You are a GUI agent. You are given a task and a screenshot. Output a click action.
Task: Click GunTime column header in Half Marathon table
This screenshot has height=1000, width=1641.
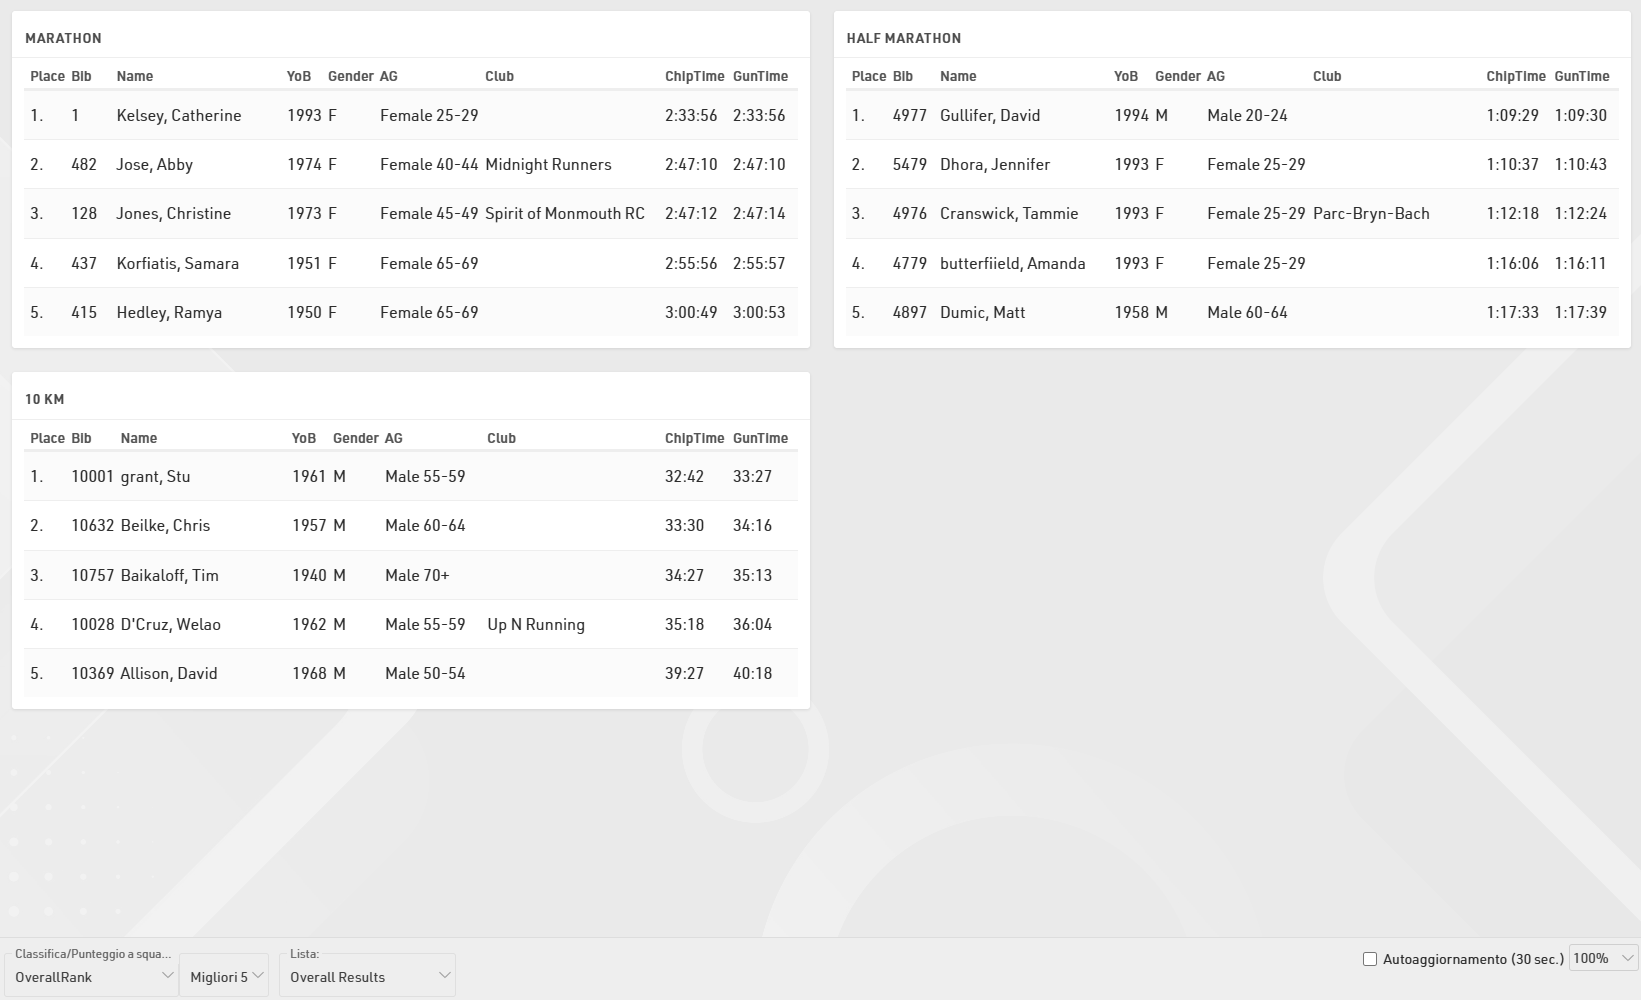click(x=1581, y=76)
